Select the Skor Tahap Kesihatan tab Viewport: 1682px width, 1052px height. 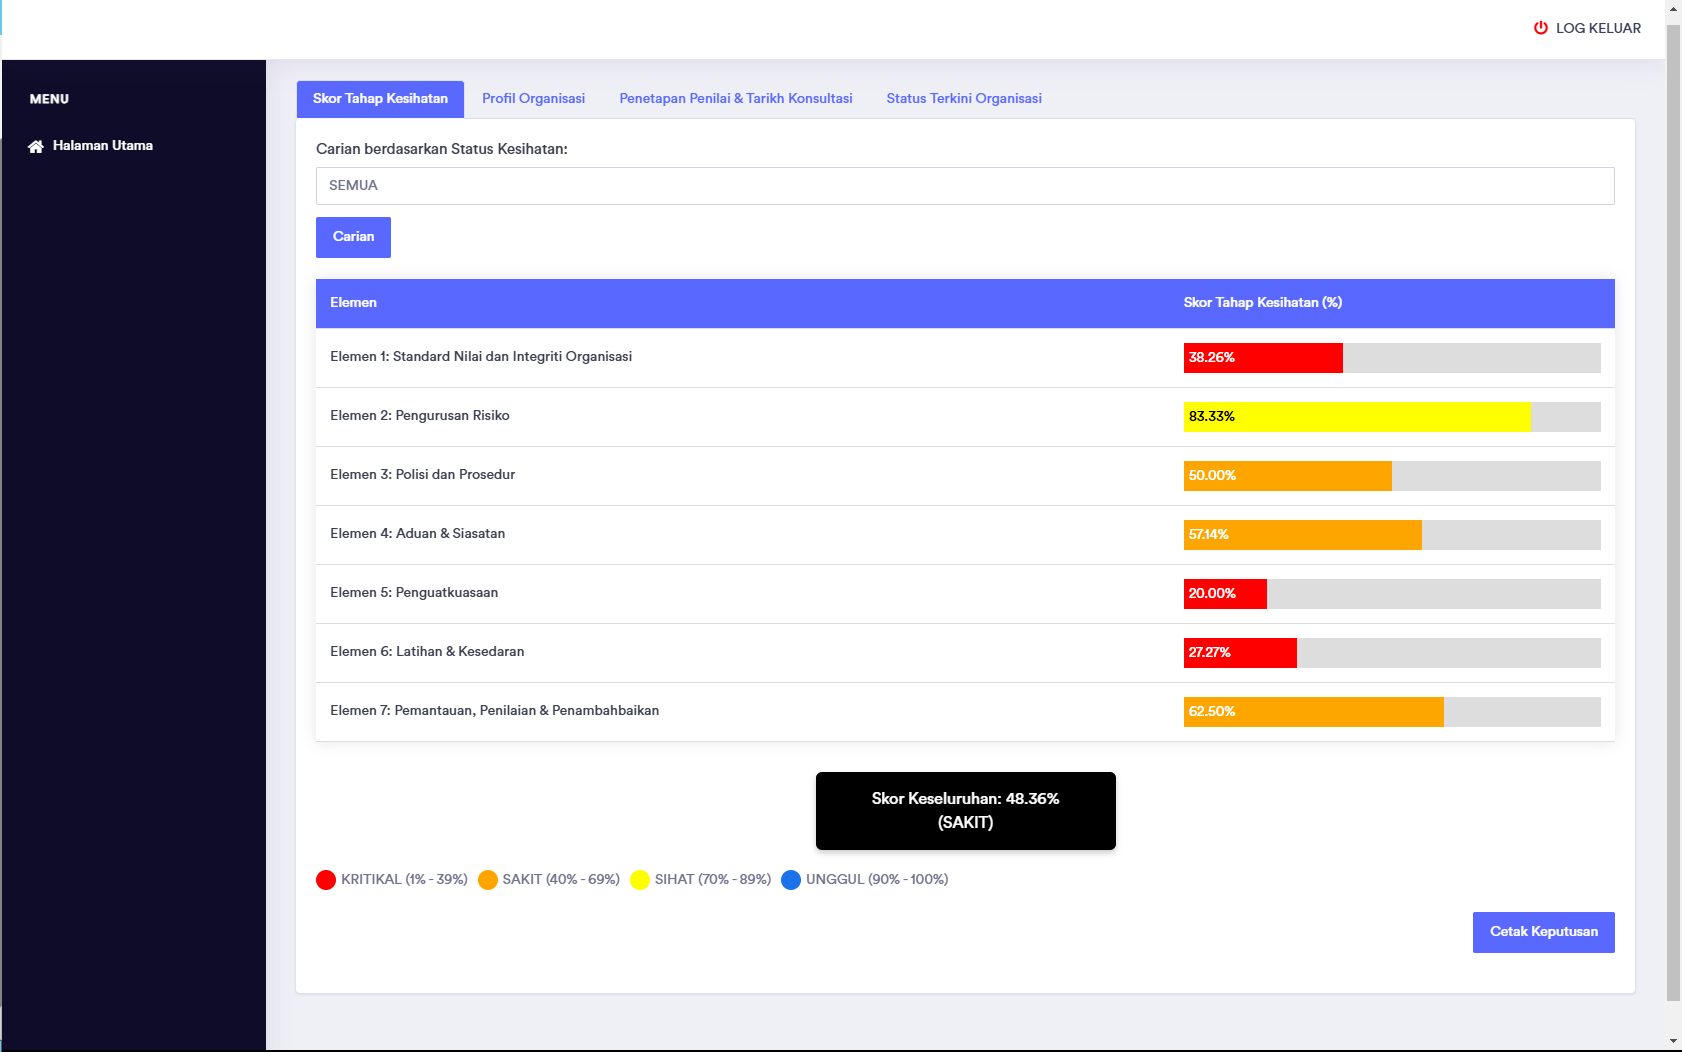point(380,99)
